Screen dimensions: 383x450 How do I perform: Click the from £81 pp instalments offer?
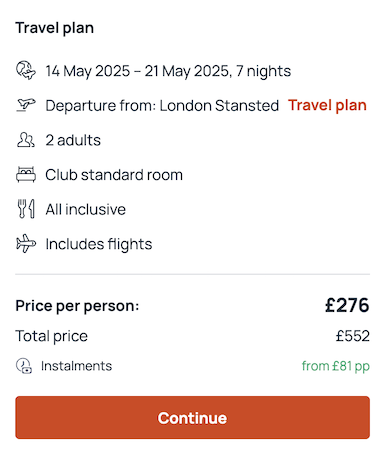tap(336, 366)
